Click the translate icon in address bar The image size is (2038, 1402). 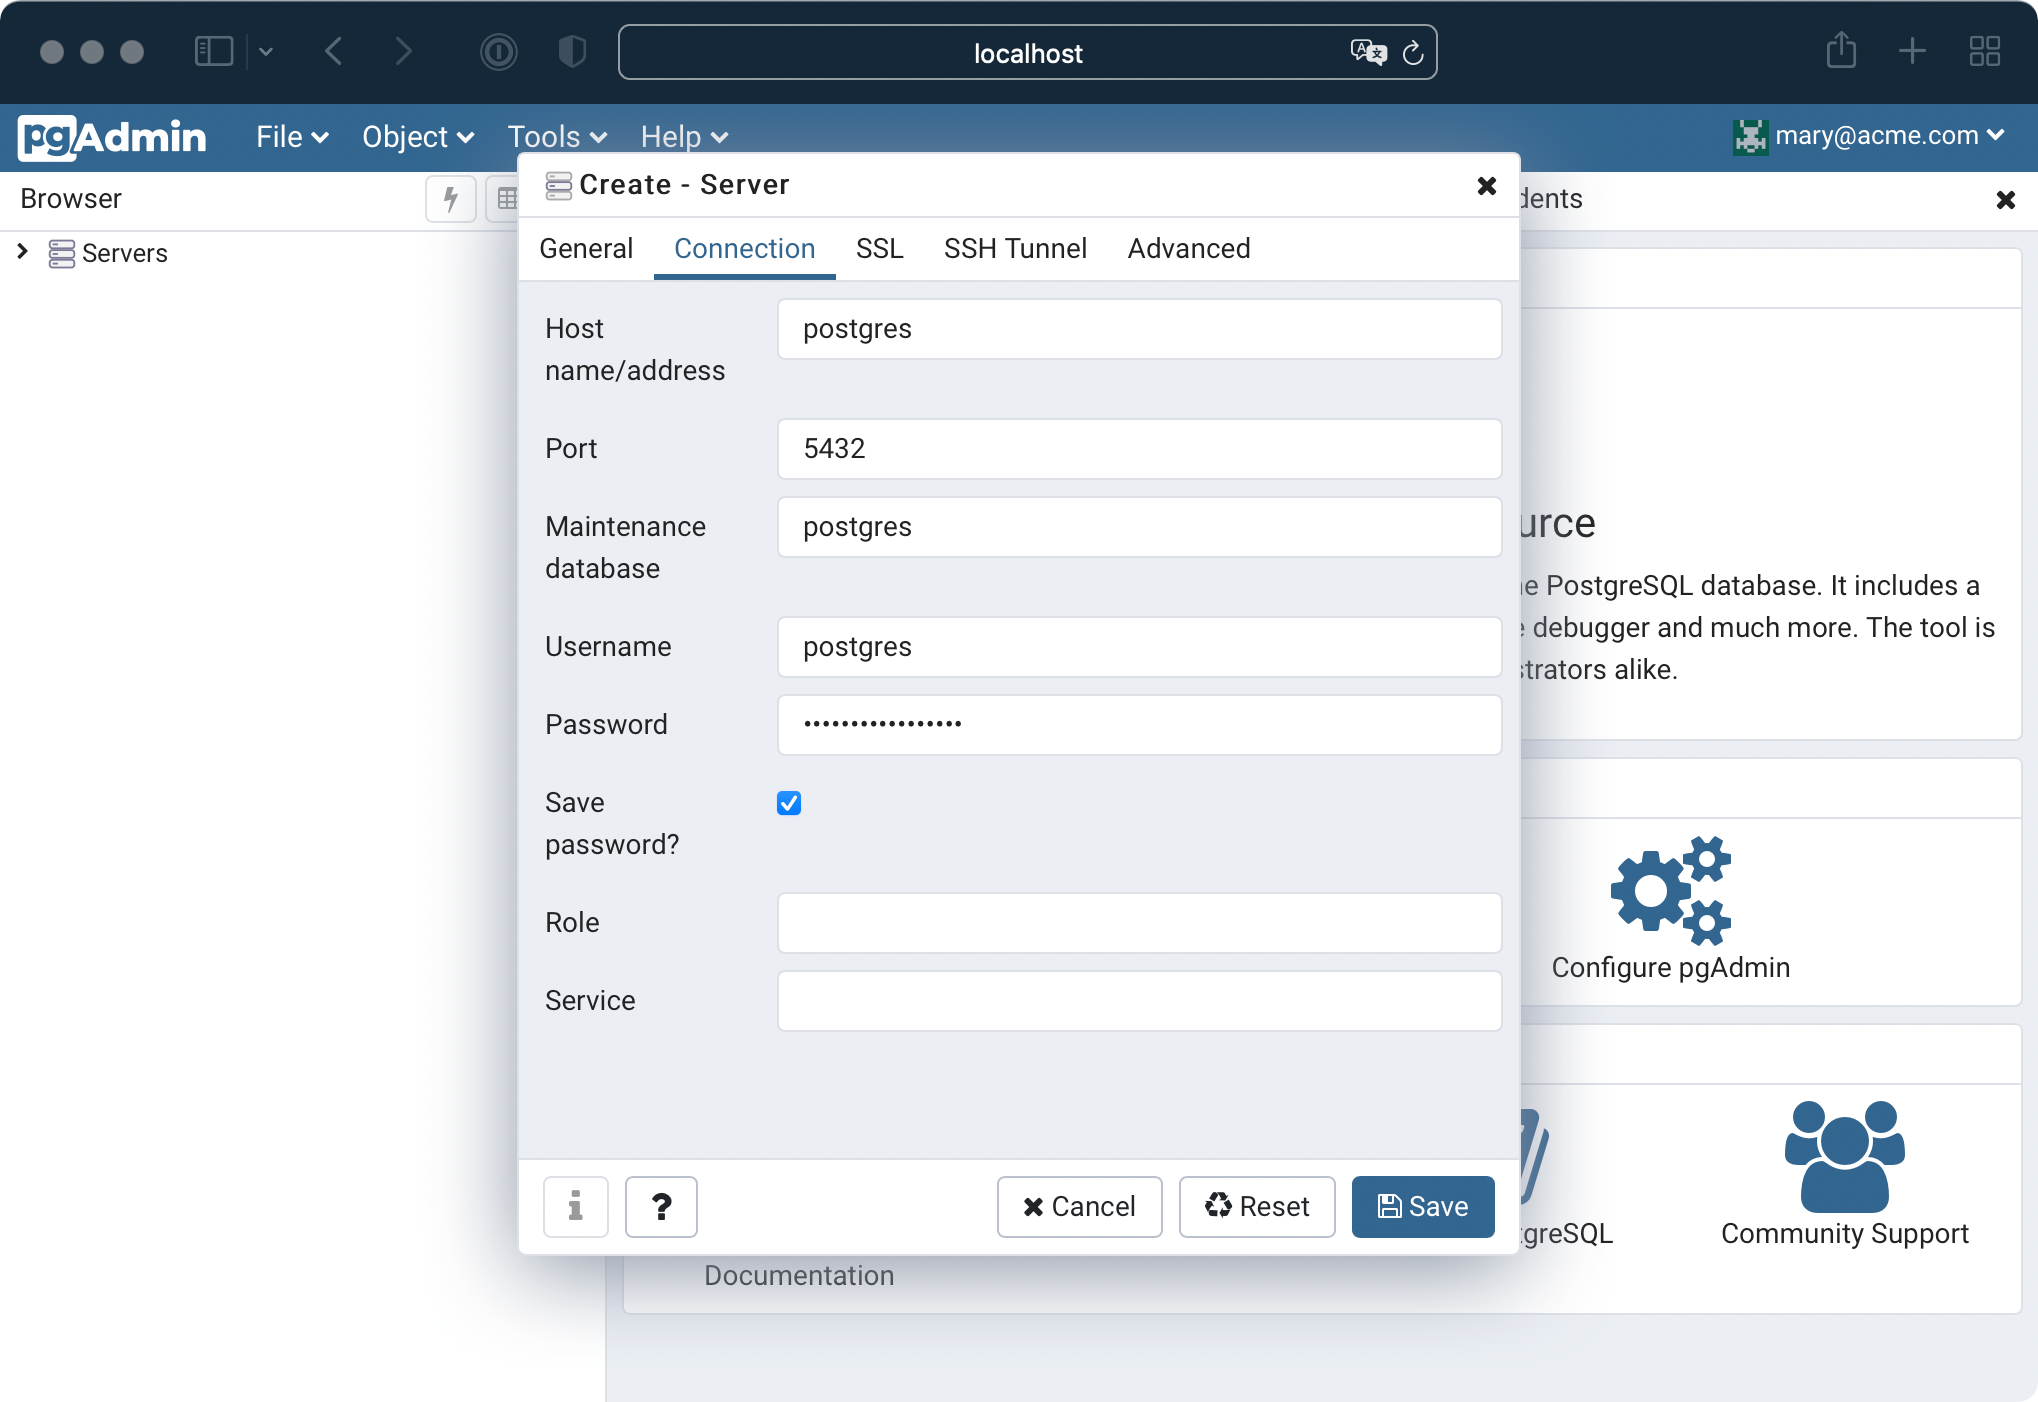1368,52
